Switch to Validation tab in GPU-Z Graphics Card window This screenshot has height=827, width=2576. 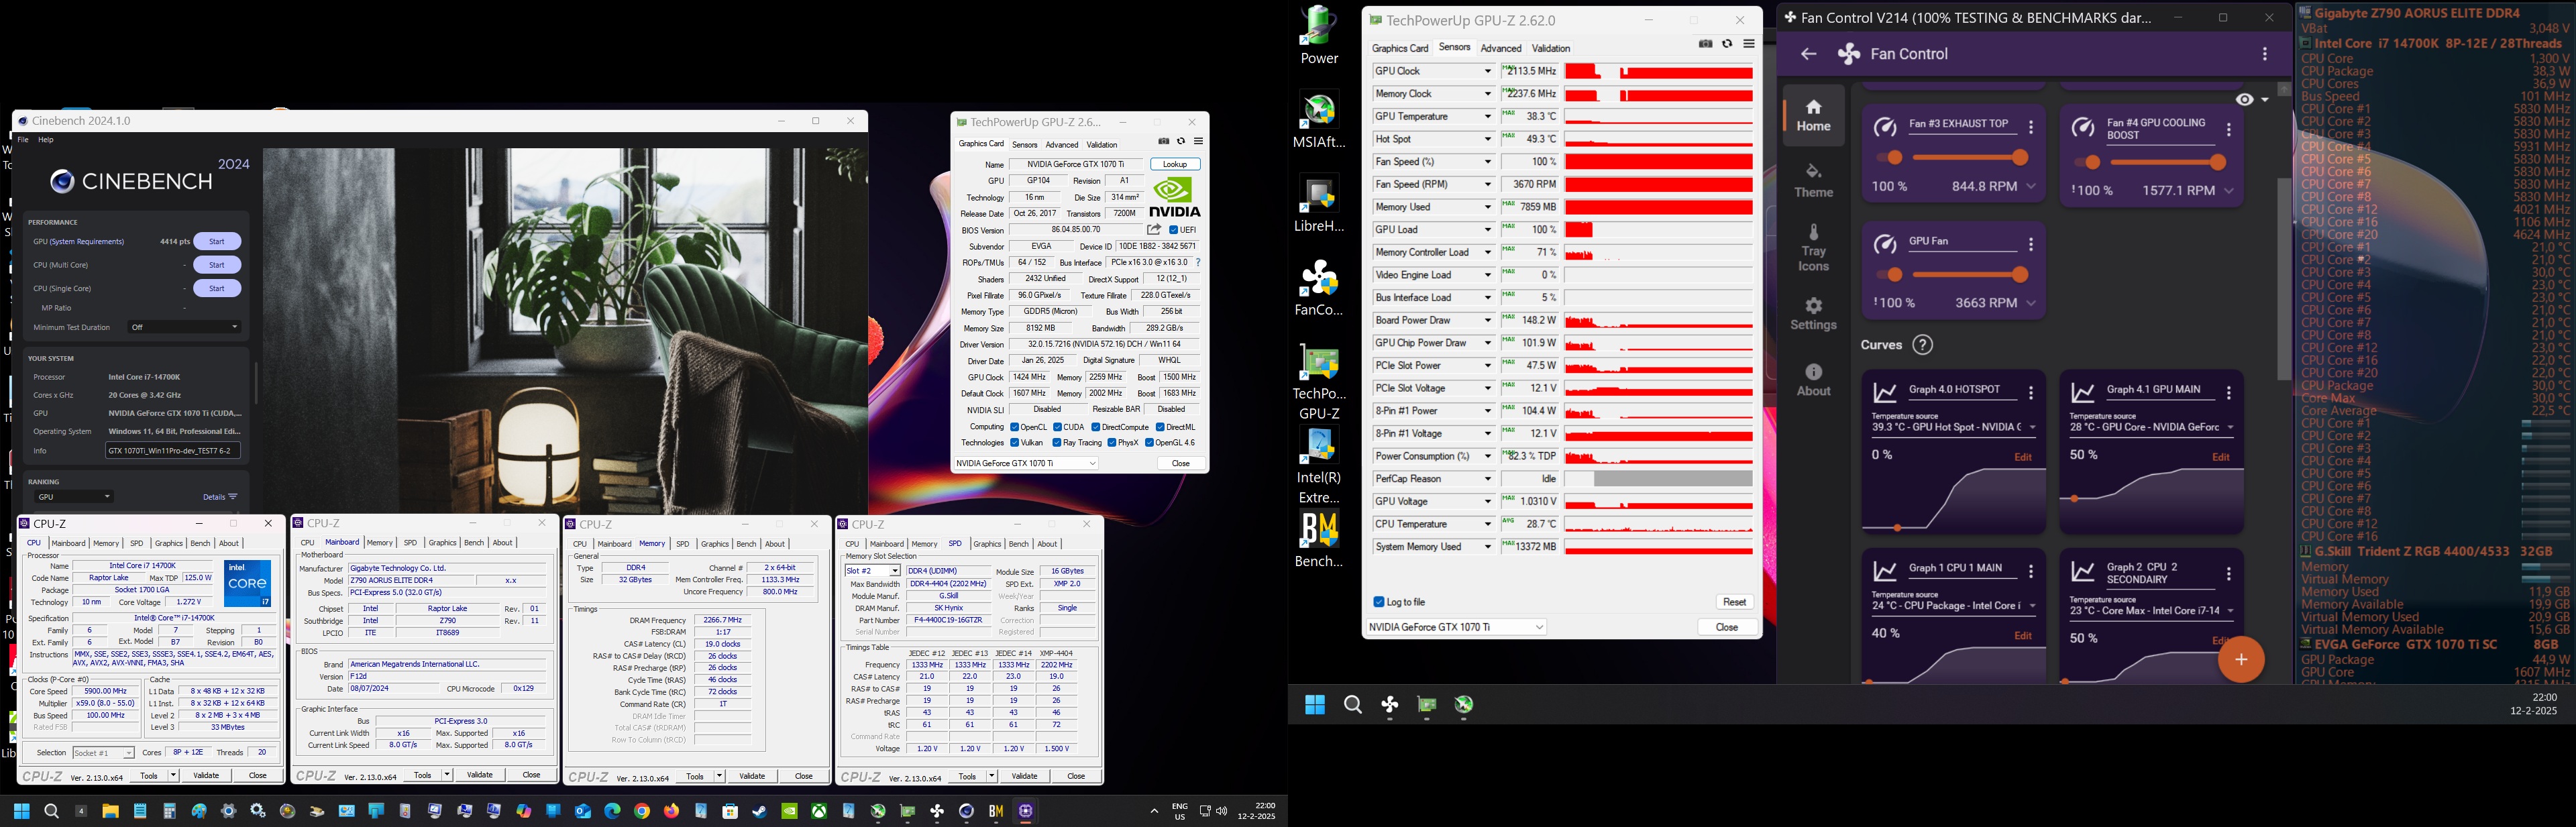tap(1102, 145)
